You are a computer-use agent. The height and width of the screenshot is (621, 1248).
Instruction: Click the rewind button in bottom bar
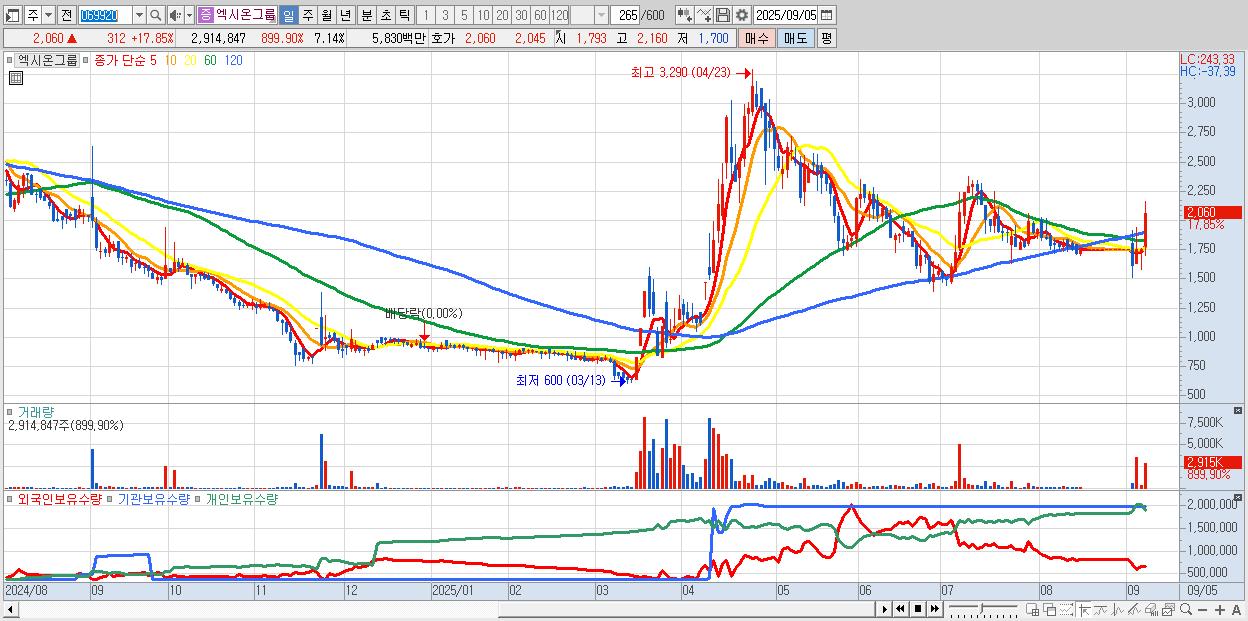tap(900, 609)
